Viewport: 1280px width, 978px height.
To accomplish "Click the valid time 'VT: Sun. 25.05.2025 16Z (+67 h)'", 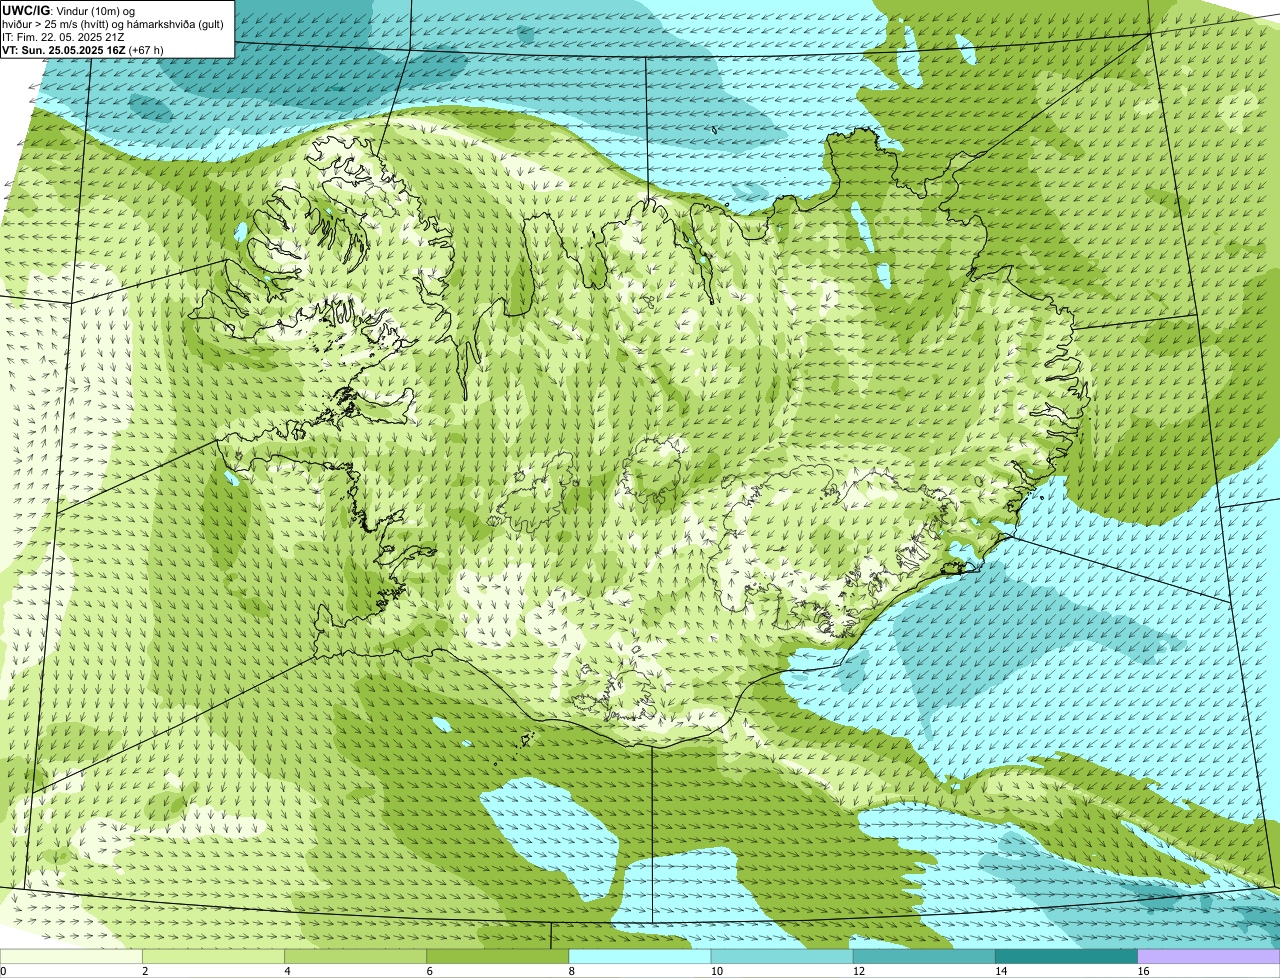I will click(83, 49).
